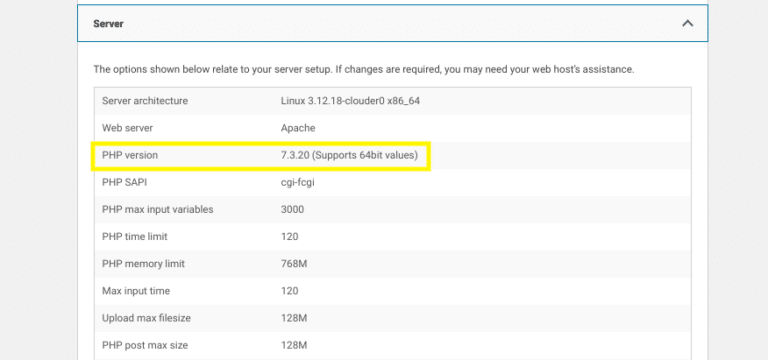
Task: Select the PHP SAPI row label
Action: [124, 182]
